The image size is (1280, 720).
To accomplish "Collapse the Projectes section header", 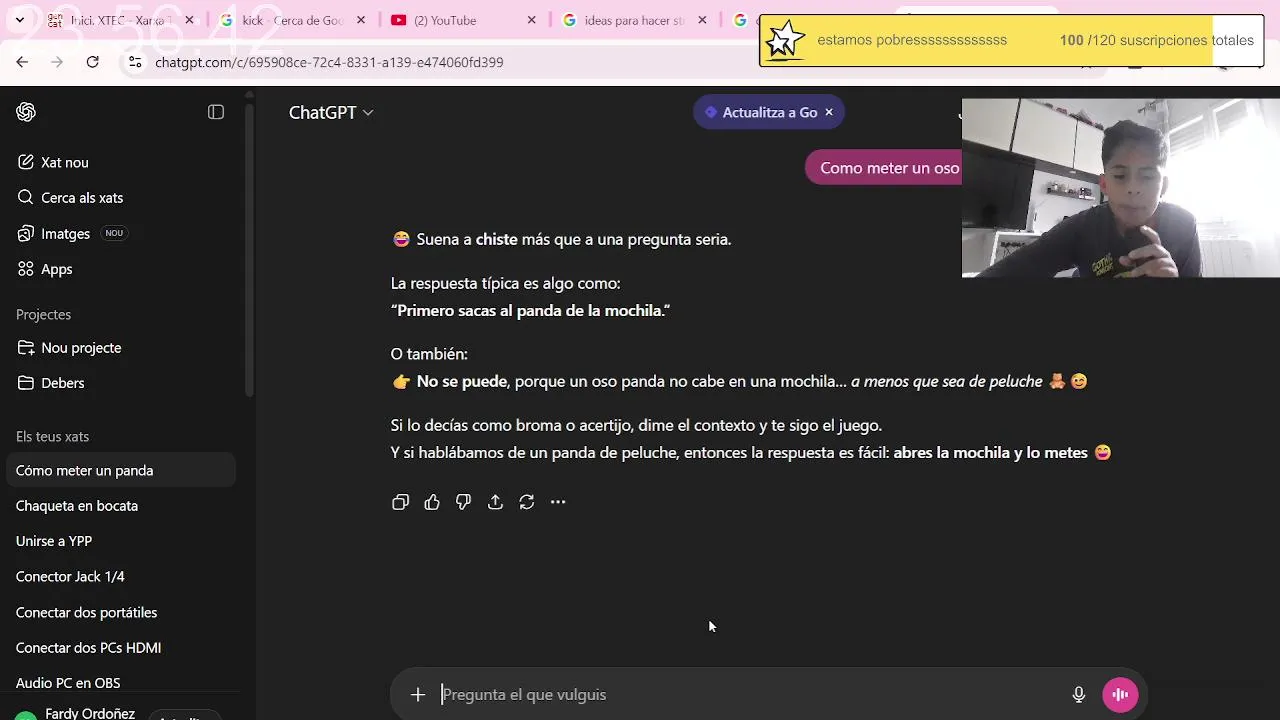I will [x=43, y=314].
